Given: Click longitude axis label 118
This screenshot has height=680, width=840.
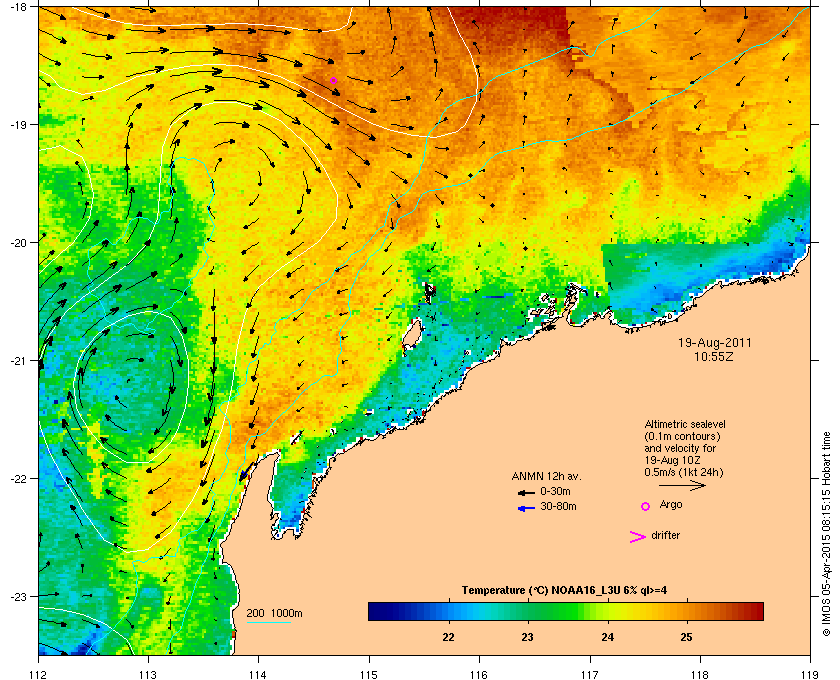Looking at the screenshot, I should 700,675.
